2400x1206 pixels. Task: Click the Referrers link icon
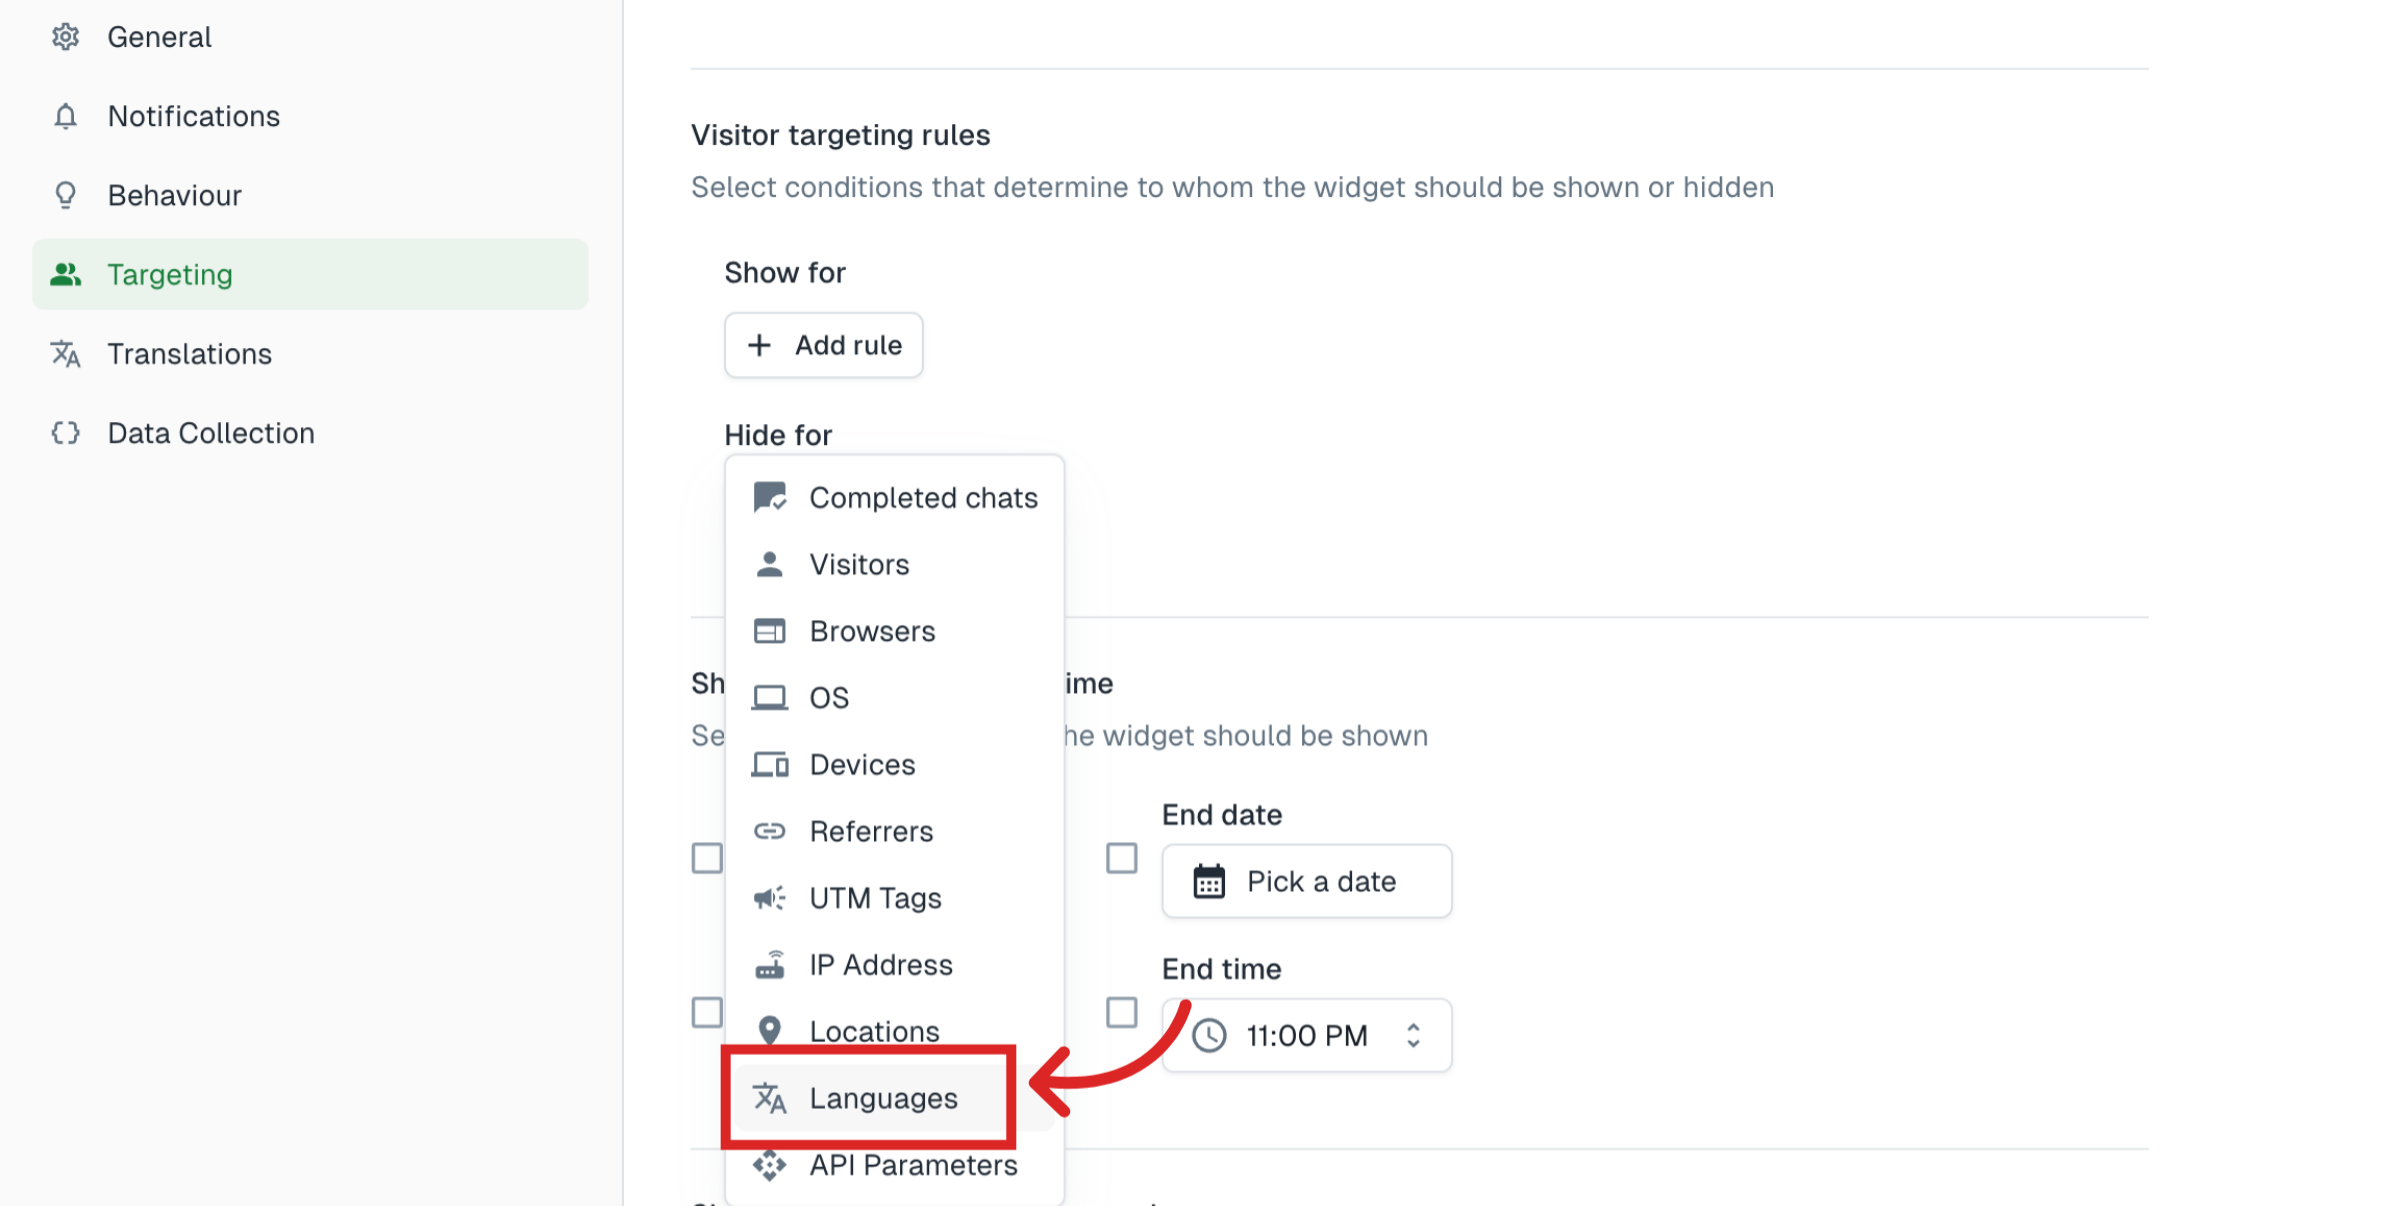pyautogui.click(x=768, y=830)
